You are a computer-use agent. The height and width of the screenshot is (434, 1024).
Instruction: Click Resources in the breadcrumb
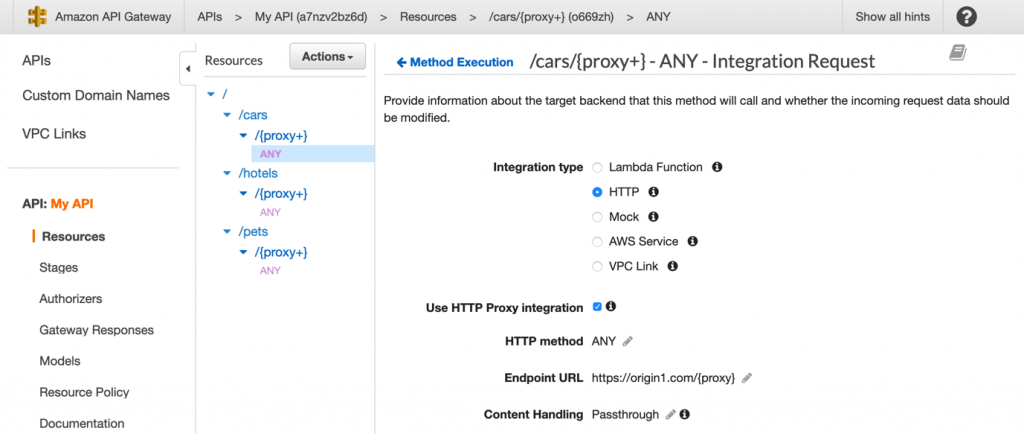pyautogui.click(x=428, y=17)
